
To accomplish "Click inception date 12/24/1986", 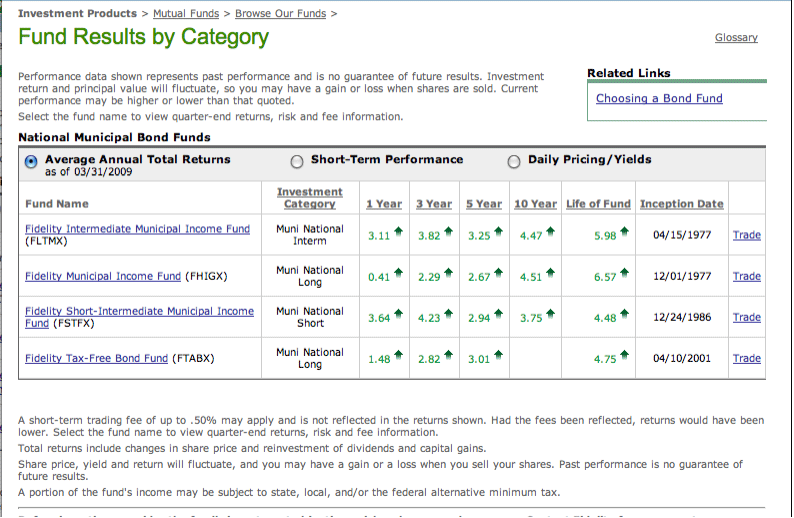I will 682,317.
